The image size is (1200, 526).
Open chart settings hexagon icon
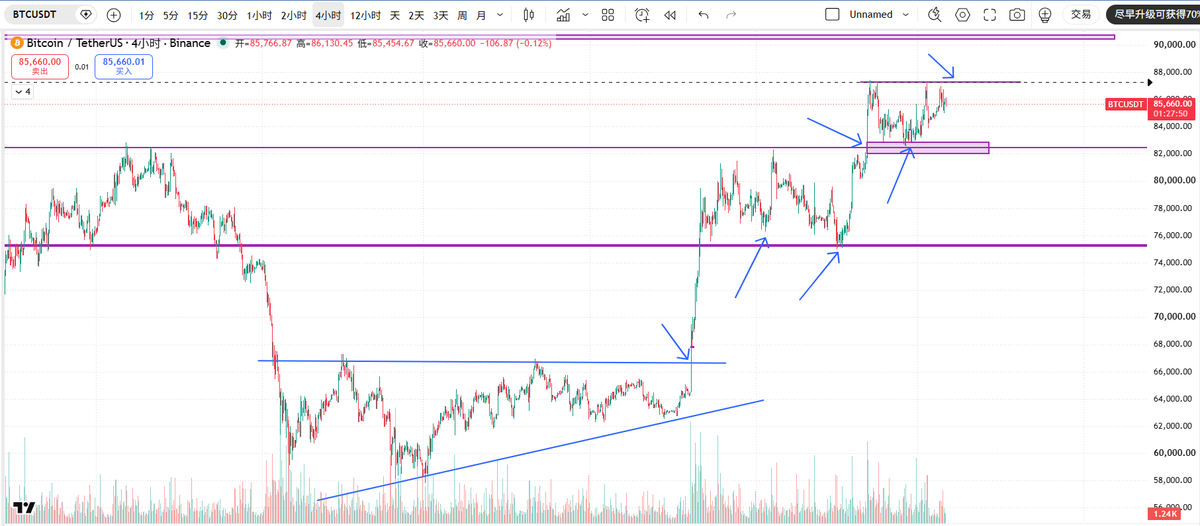pos(962,15)
